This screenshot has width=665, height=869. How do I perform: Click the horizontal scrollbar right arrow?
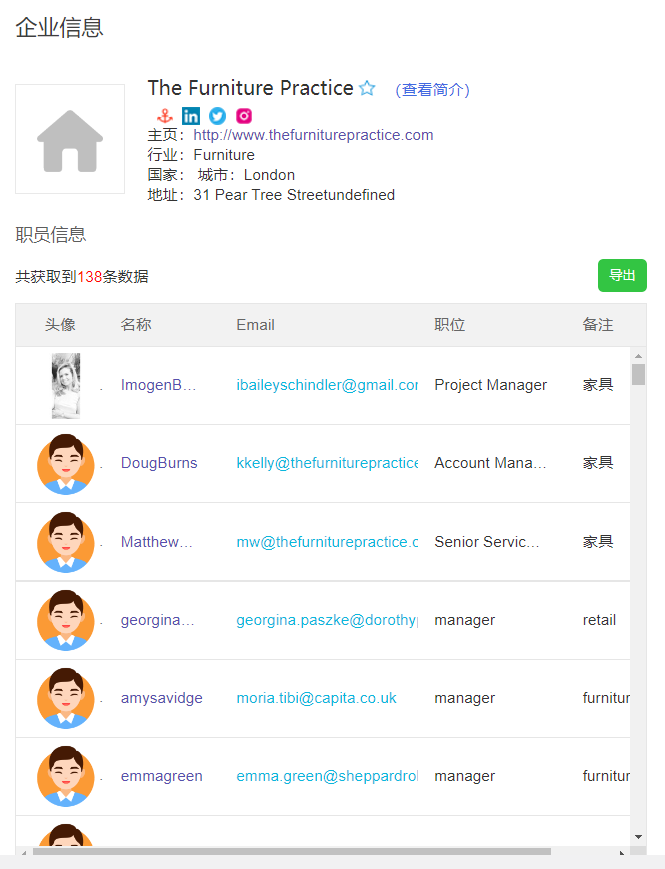tap(622, 852)
